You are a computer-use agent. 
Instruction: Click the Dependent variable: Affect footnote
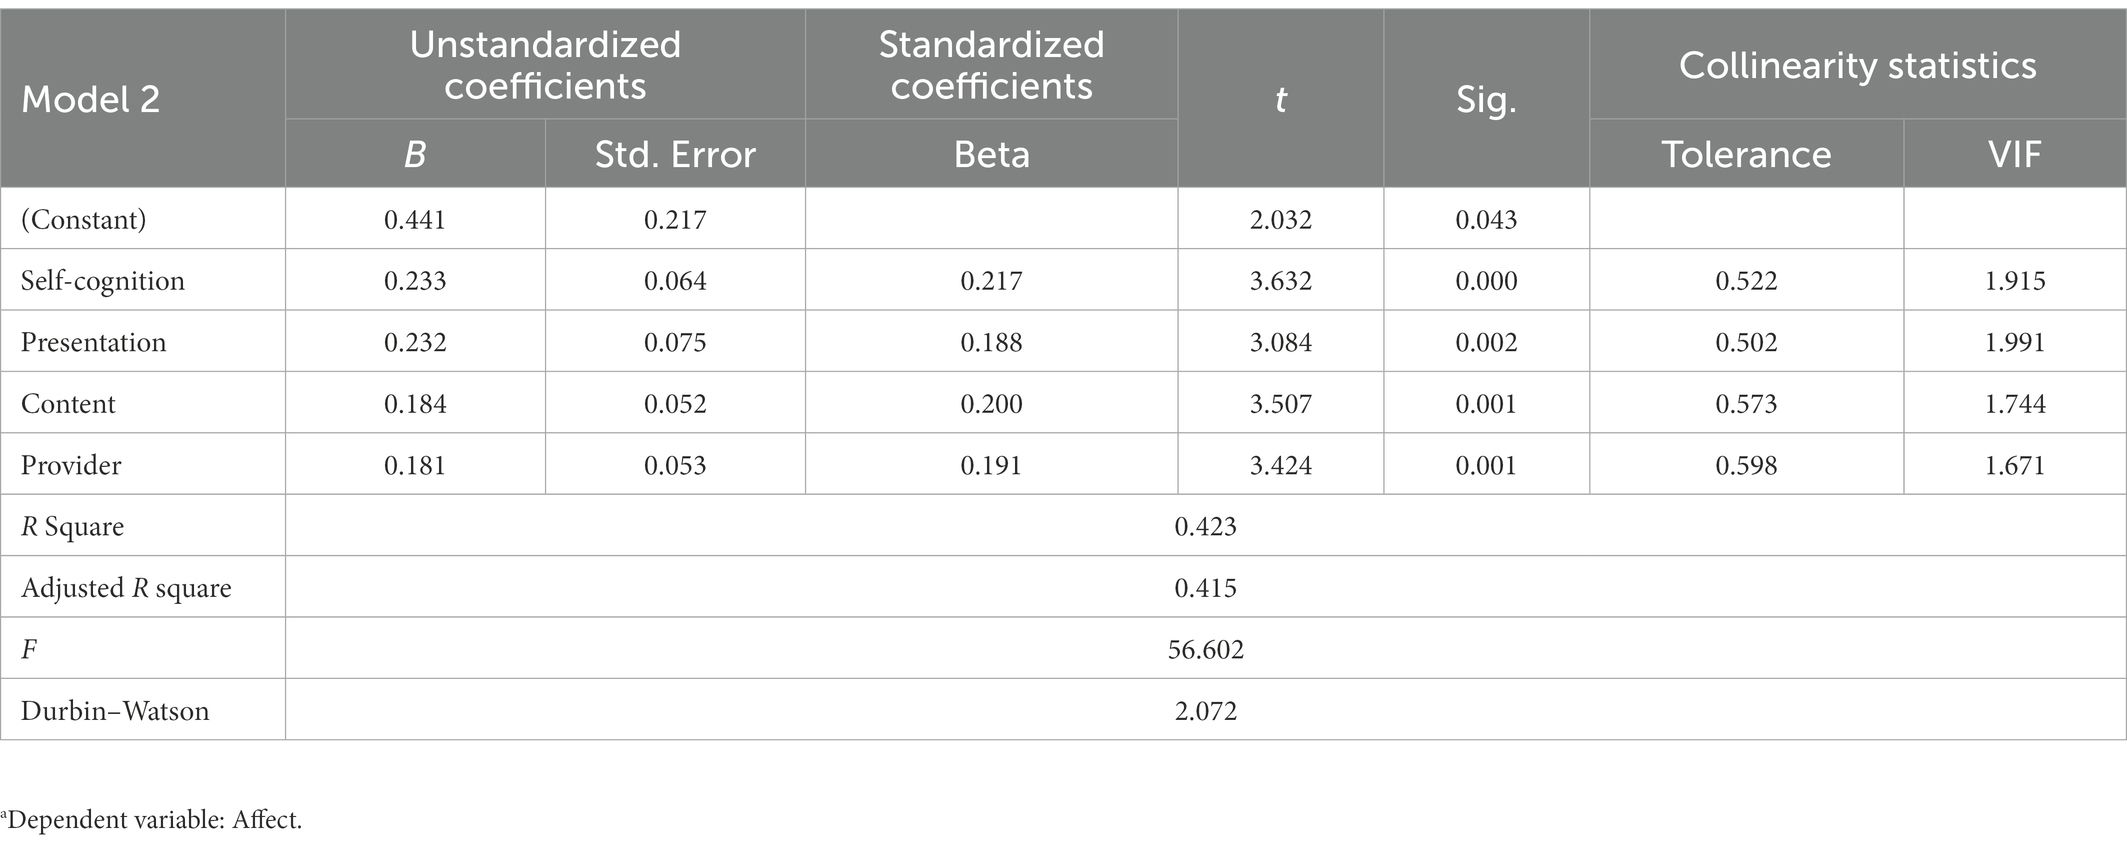(x=151, y=820)
